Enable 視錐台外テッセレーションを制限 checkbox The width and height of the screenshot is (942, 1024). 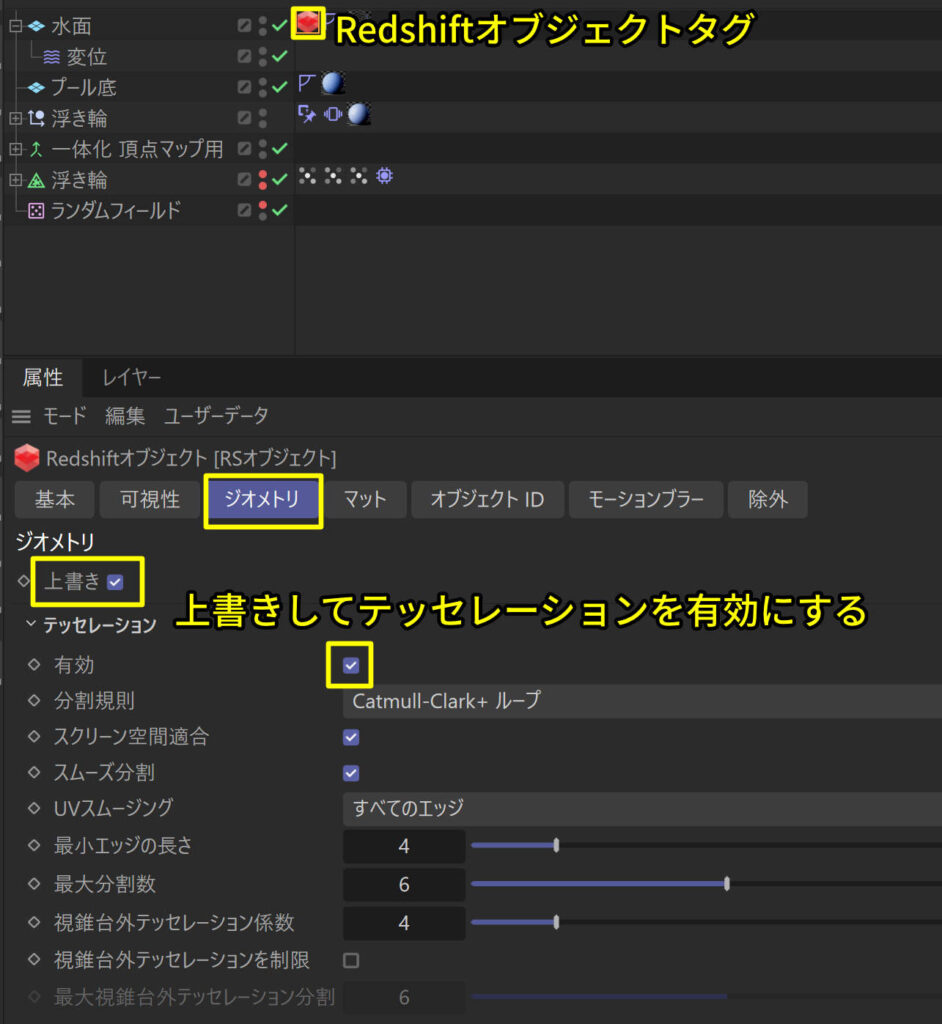coord(351,960)
